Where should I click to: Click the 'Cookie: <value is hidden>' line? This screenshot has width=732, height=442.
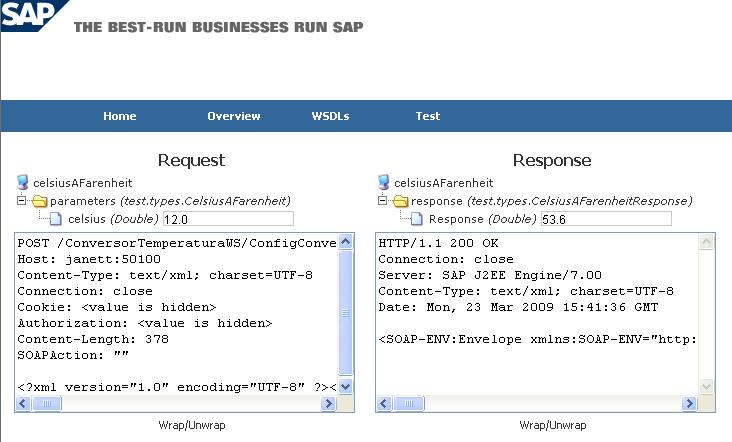point(117,307)
